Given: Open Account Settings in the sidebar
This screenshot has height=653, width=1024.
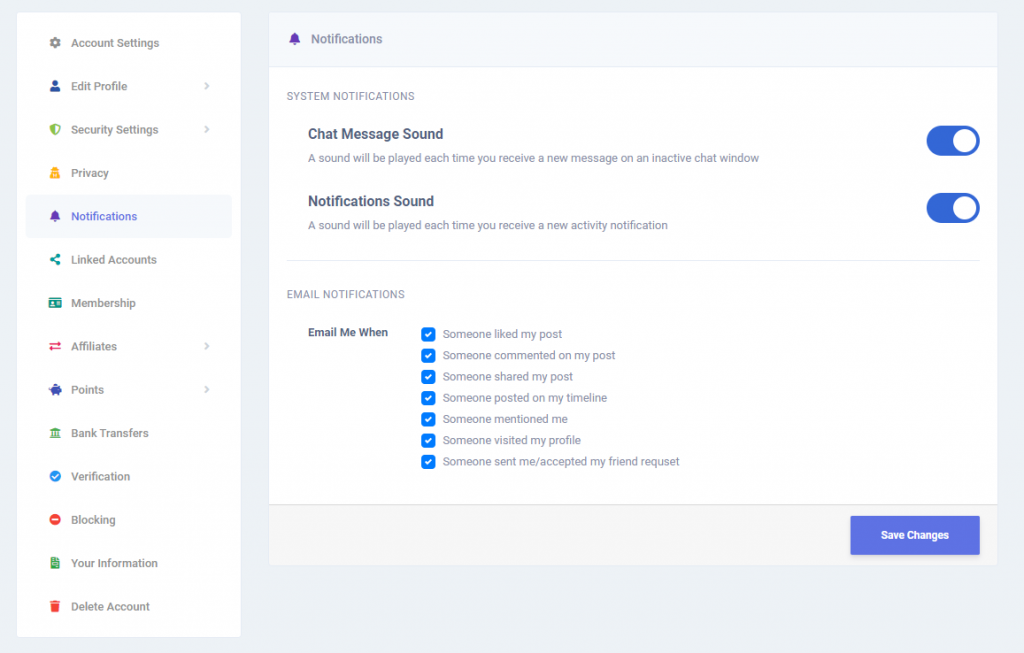Looking at the screenshot, I should pos(129,42).
